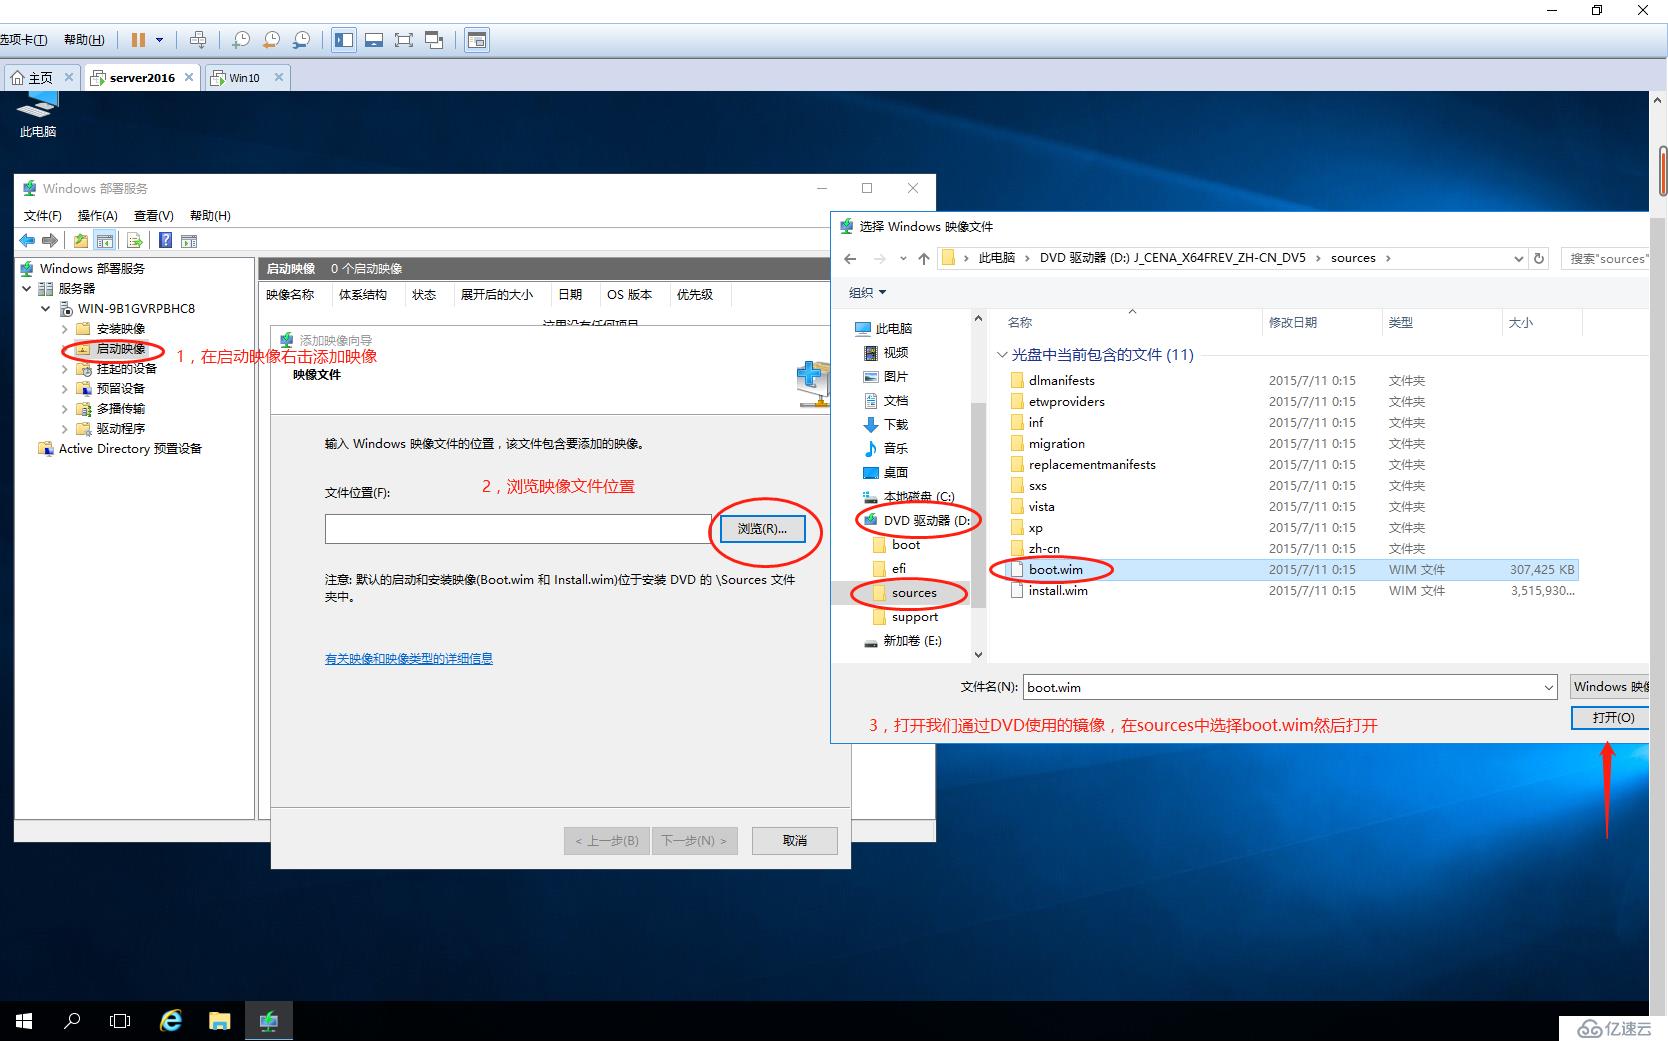The width and height of the screenshot is (1668, 1041).
Task: Take a snapshot of the virtual machine
Action: 241,40
